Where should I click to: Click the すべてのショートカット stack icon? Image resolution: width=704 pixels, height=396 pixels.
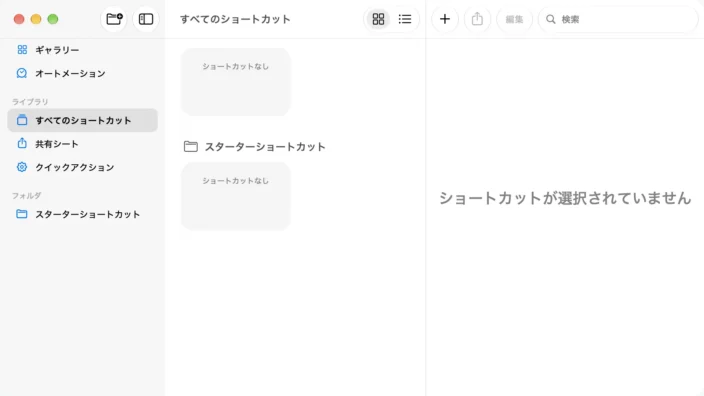pyautogui.click(x=22, y=120)
